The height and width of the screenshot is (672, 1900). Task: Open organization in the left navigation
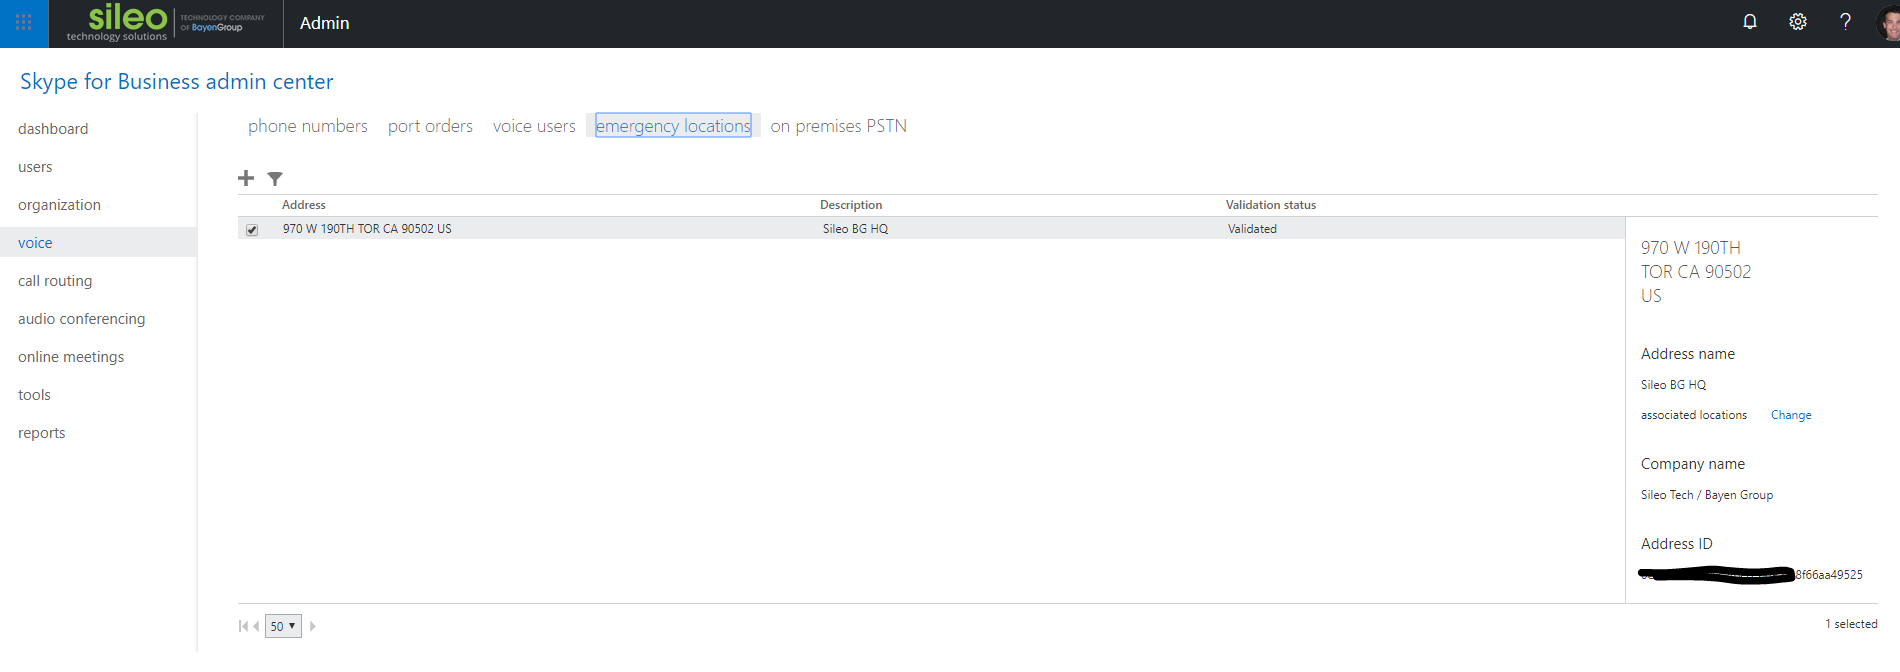59,205
